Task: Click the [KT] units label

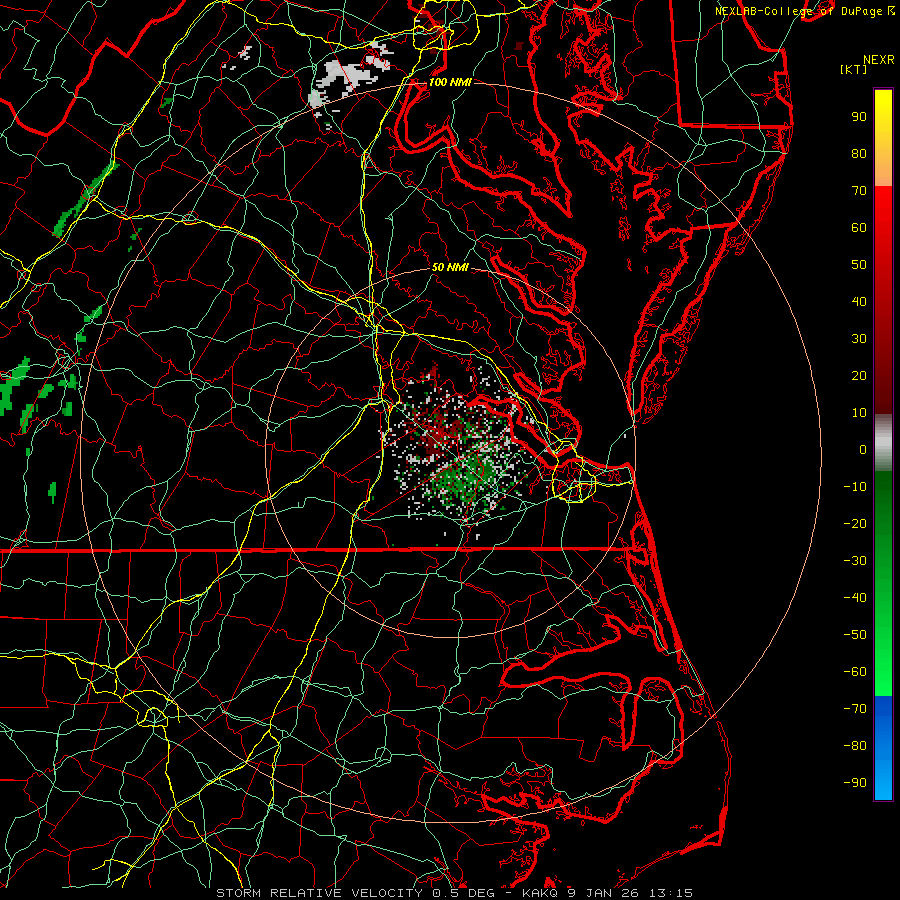Action: point(853,69)
